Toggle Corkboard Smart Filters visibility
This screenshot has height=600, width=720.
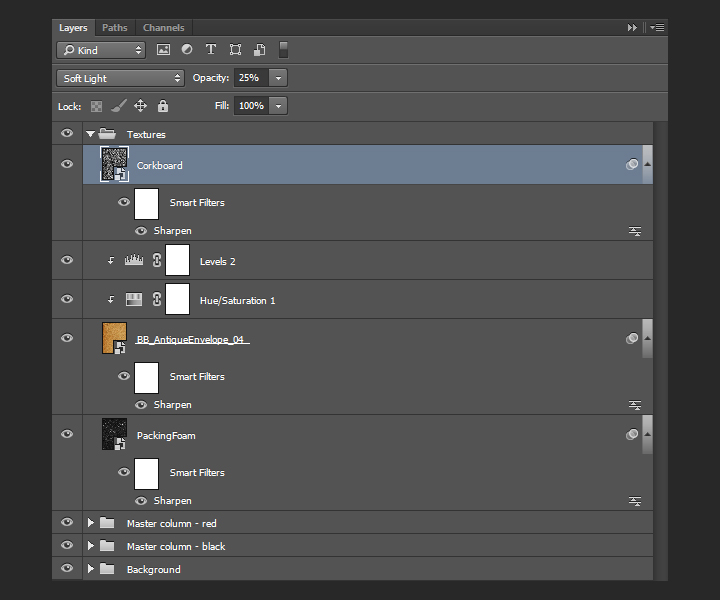click(x=124, y=202)
